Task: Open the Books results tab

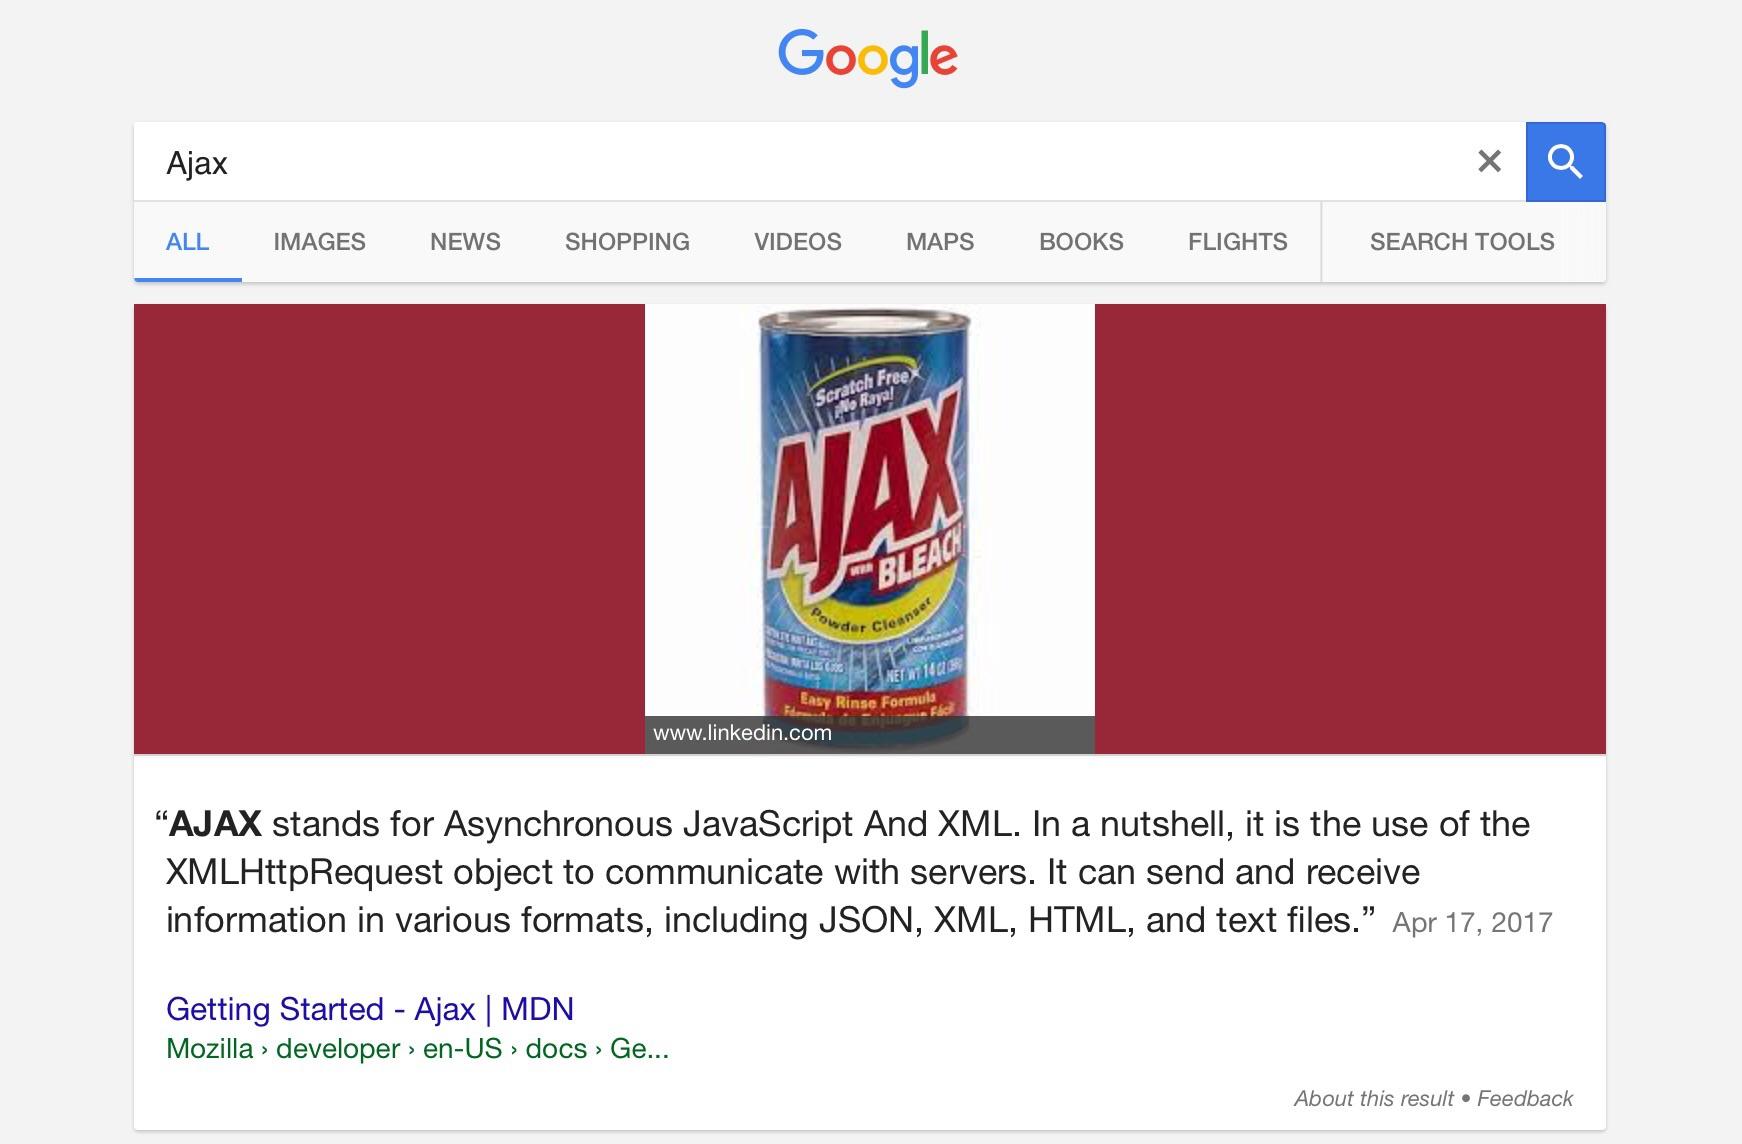Action: 1081,242
